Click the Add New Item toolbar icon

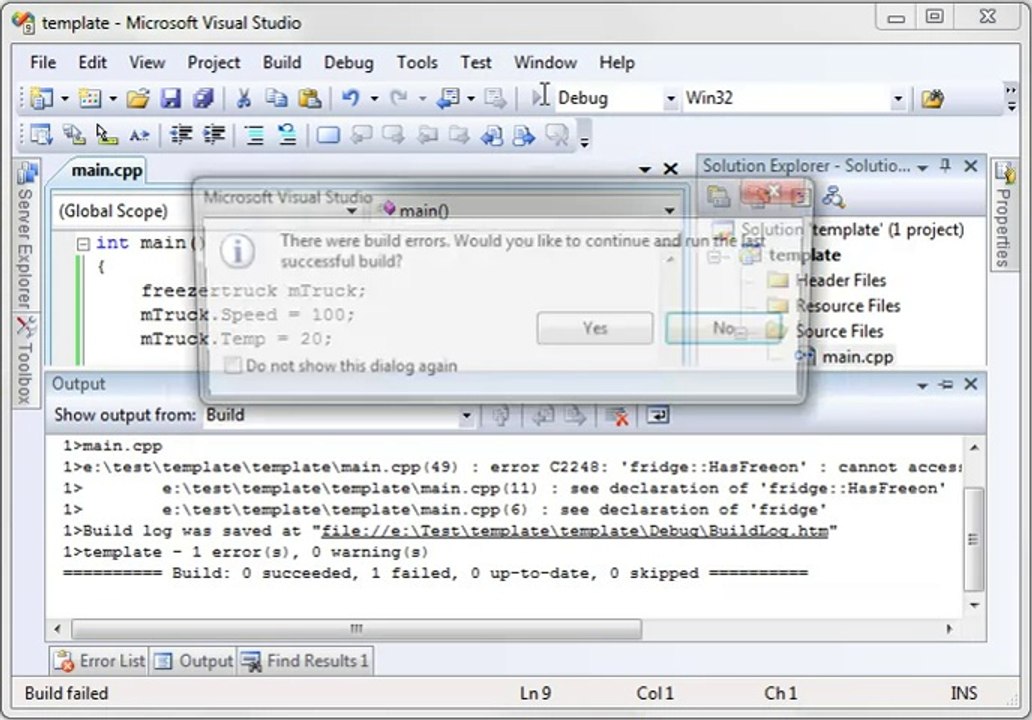90,99
